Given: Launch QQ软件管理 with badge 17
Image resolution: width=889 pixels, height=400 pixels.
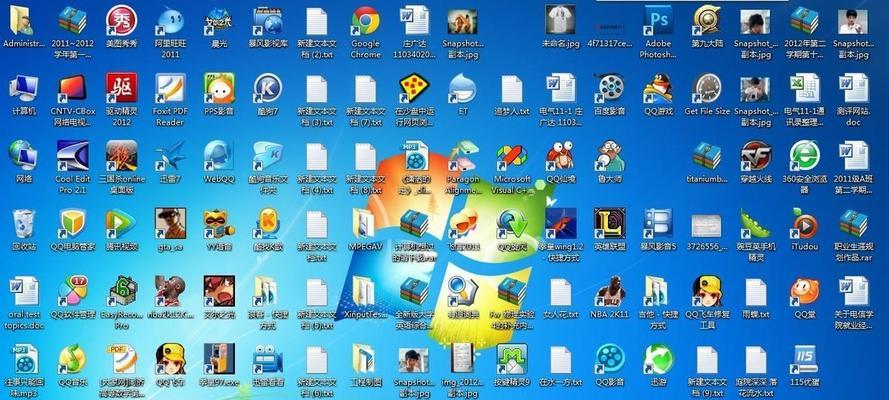Looking at the screenshot, I should click(73, 291).
